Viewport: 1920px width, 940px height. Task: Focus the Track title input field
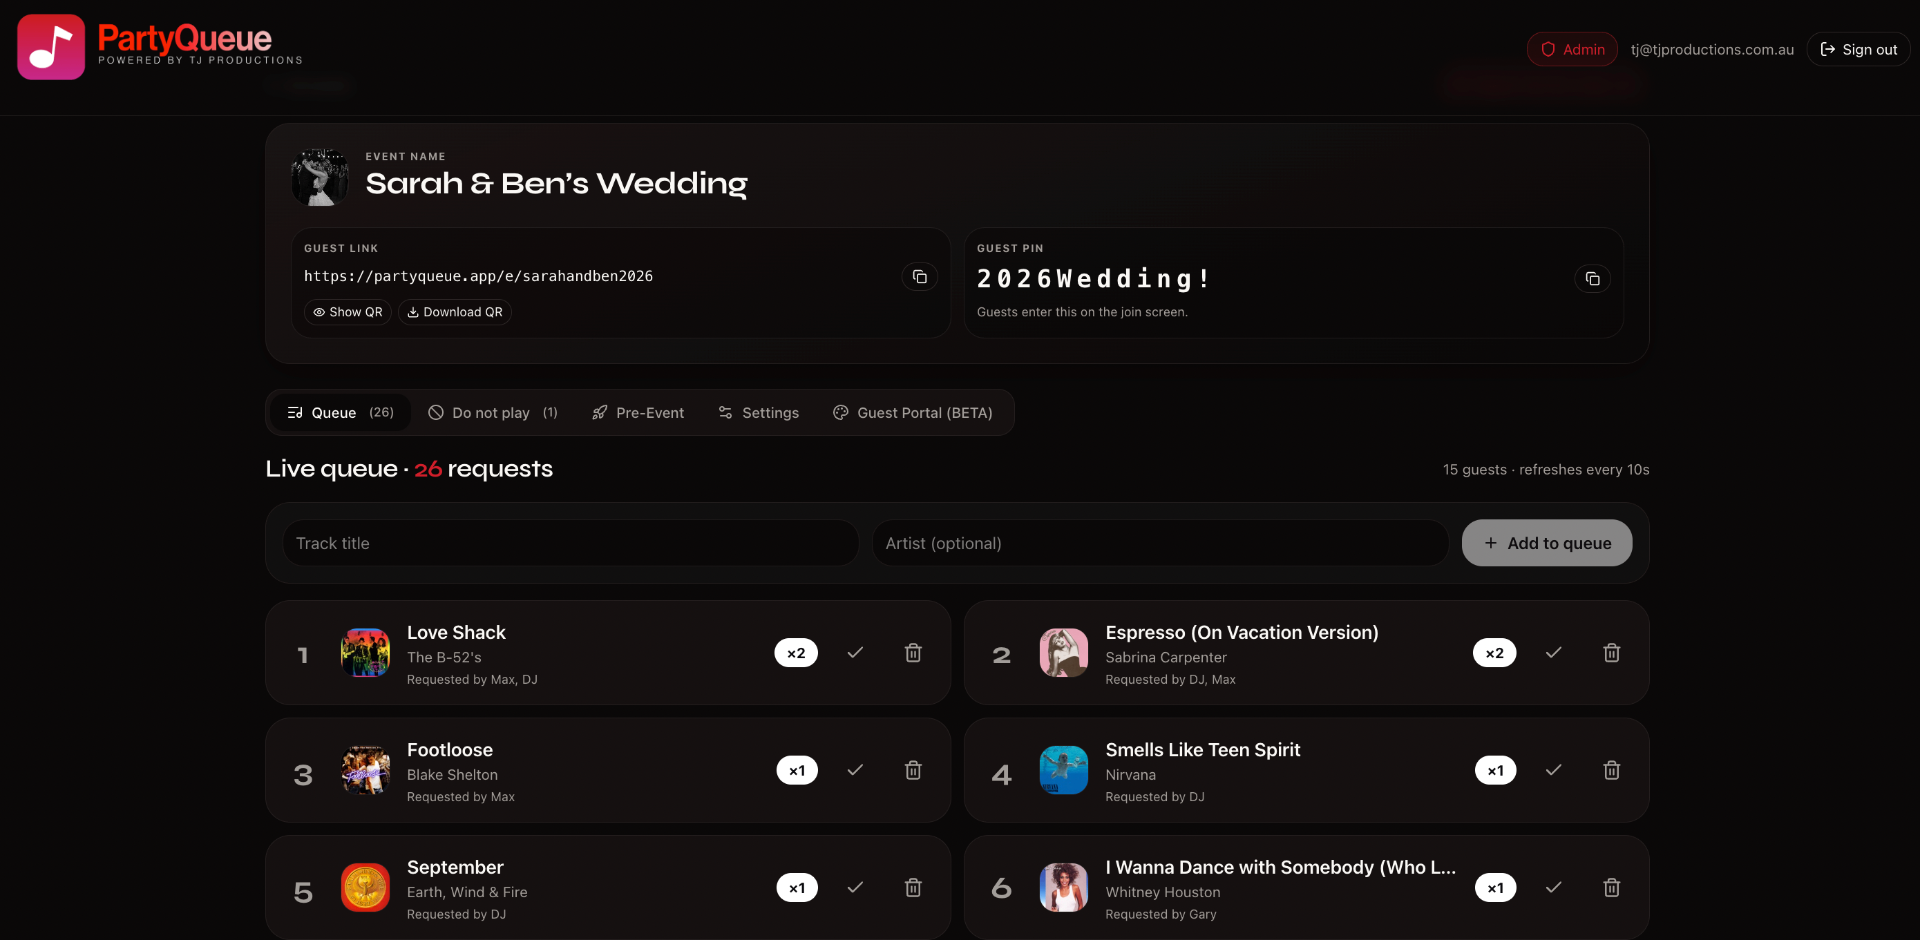[x=571, y=543]
